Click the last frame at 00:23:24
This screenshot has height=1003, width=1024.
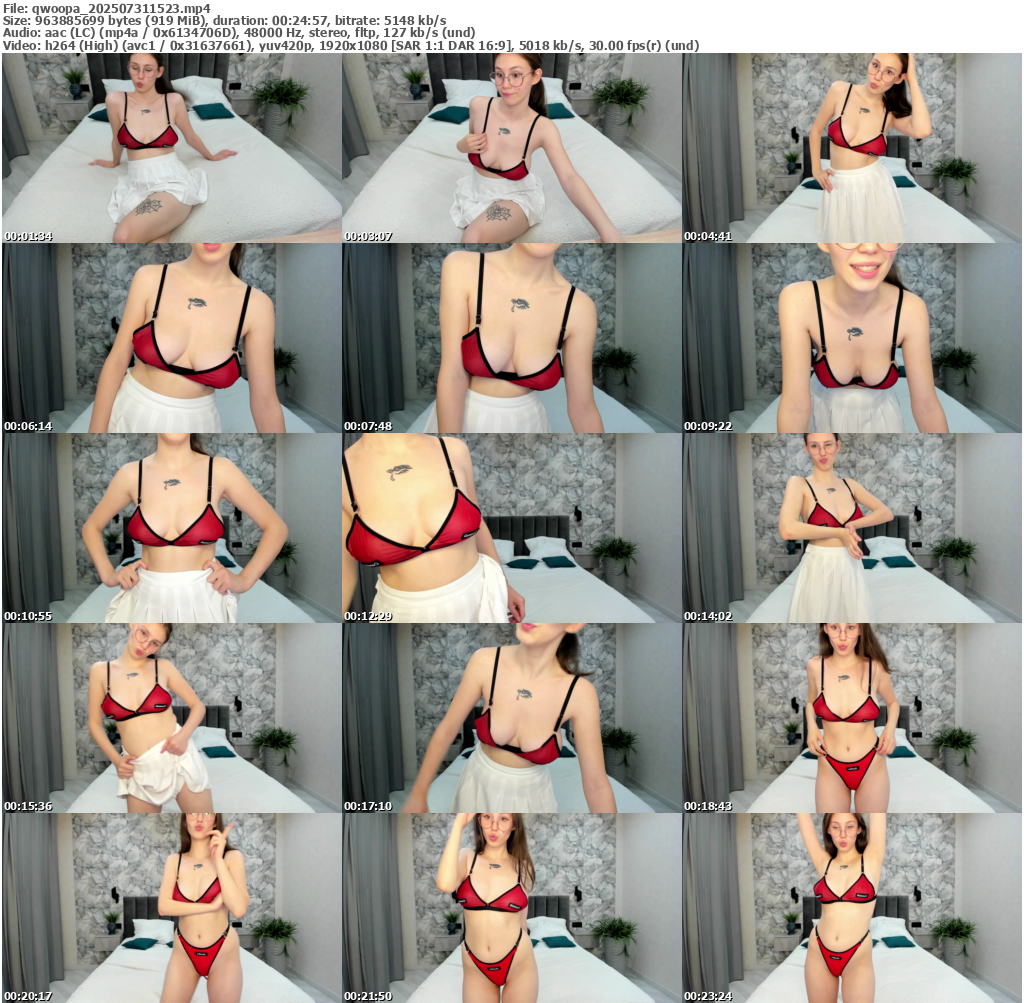[852, 908]
